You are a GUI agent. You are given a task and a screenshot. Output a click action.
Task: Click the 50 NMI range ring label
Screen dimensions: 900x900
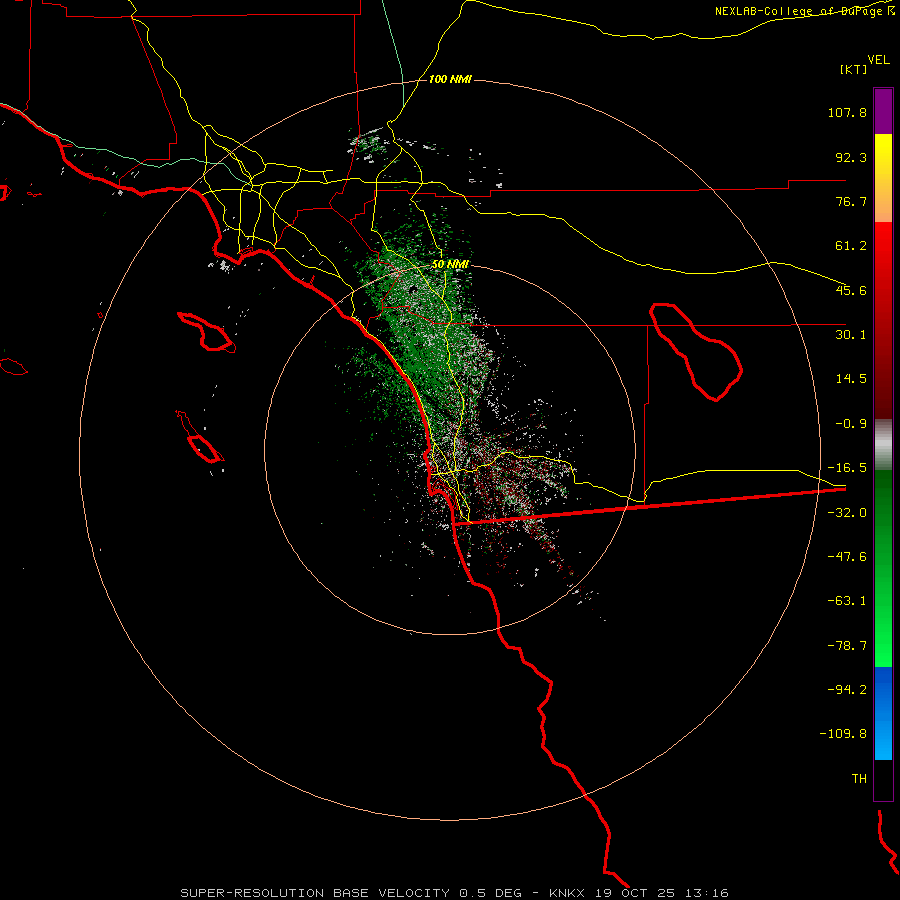point(450,265)
